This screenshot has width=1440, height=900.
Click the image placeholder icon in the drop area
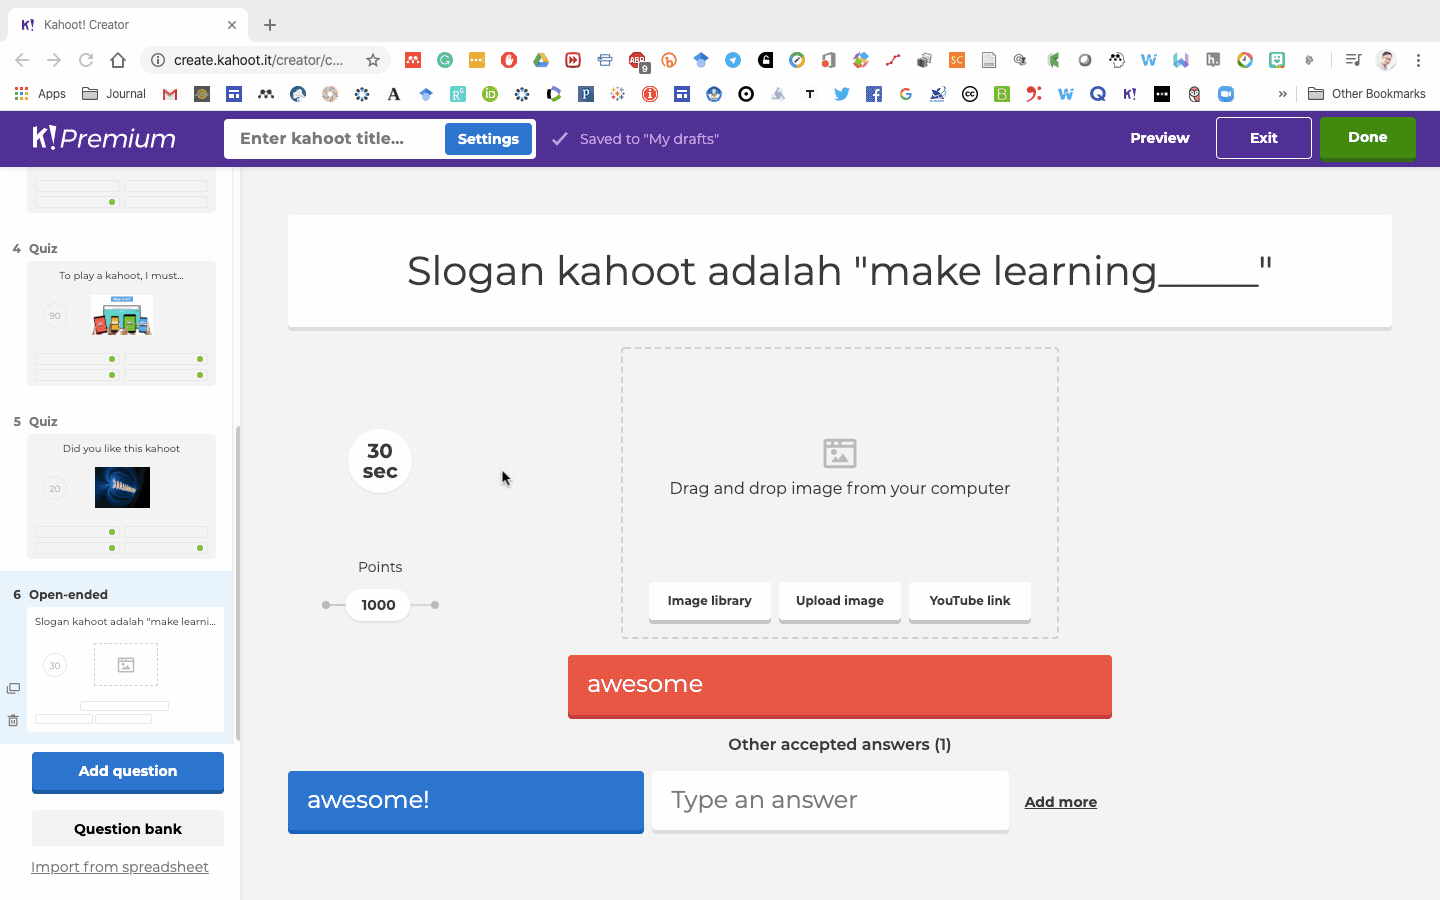[840, 453]
